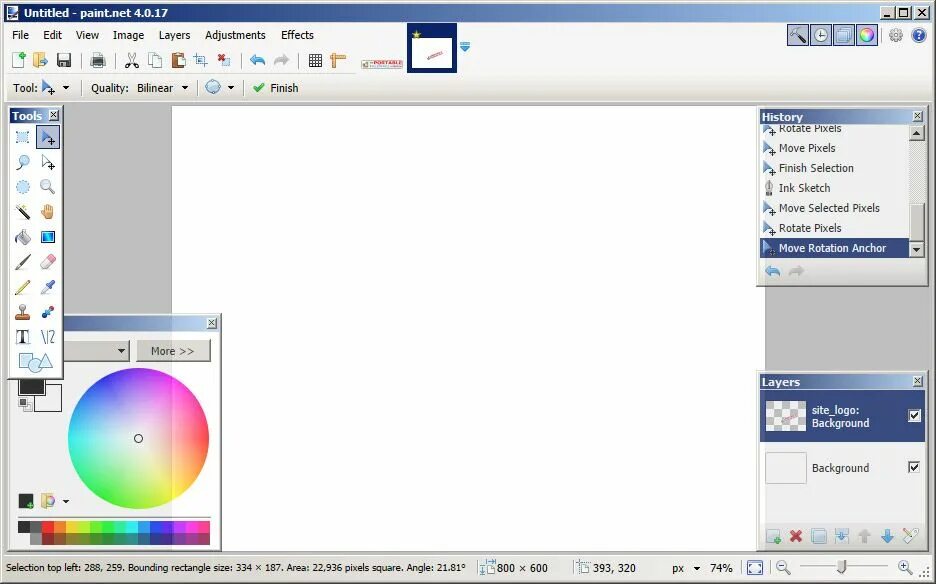
Task: Select the Move Selected Pixels tool
Action: pos(48,137)
